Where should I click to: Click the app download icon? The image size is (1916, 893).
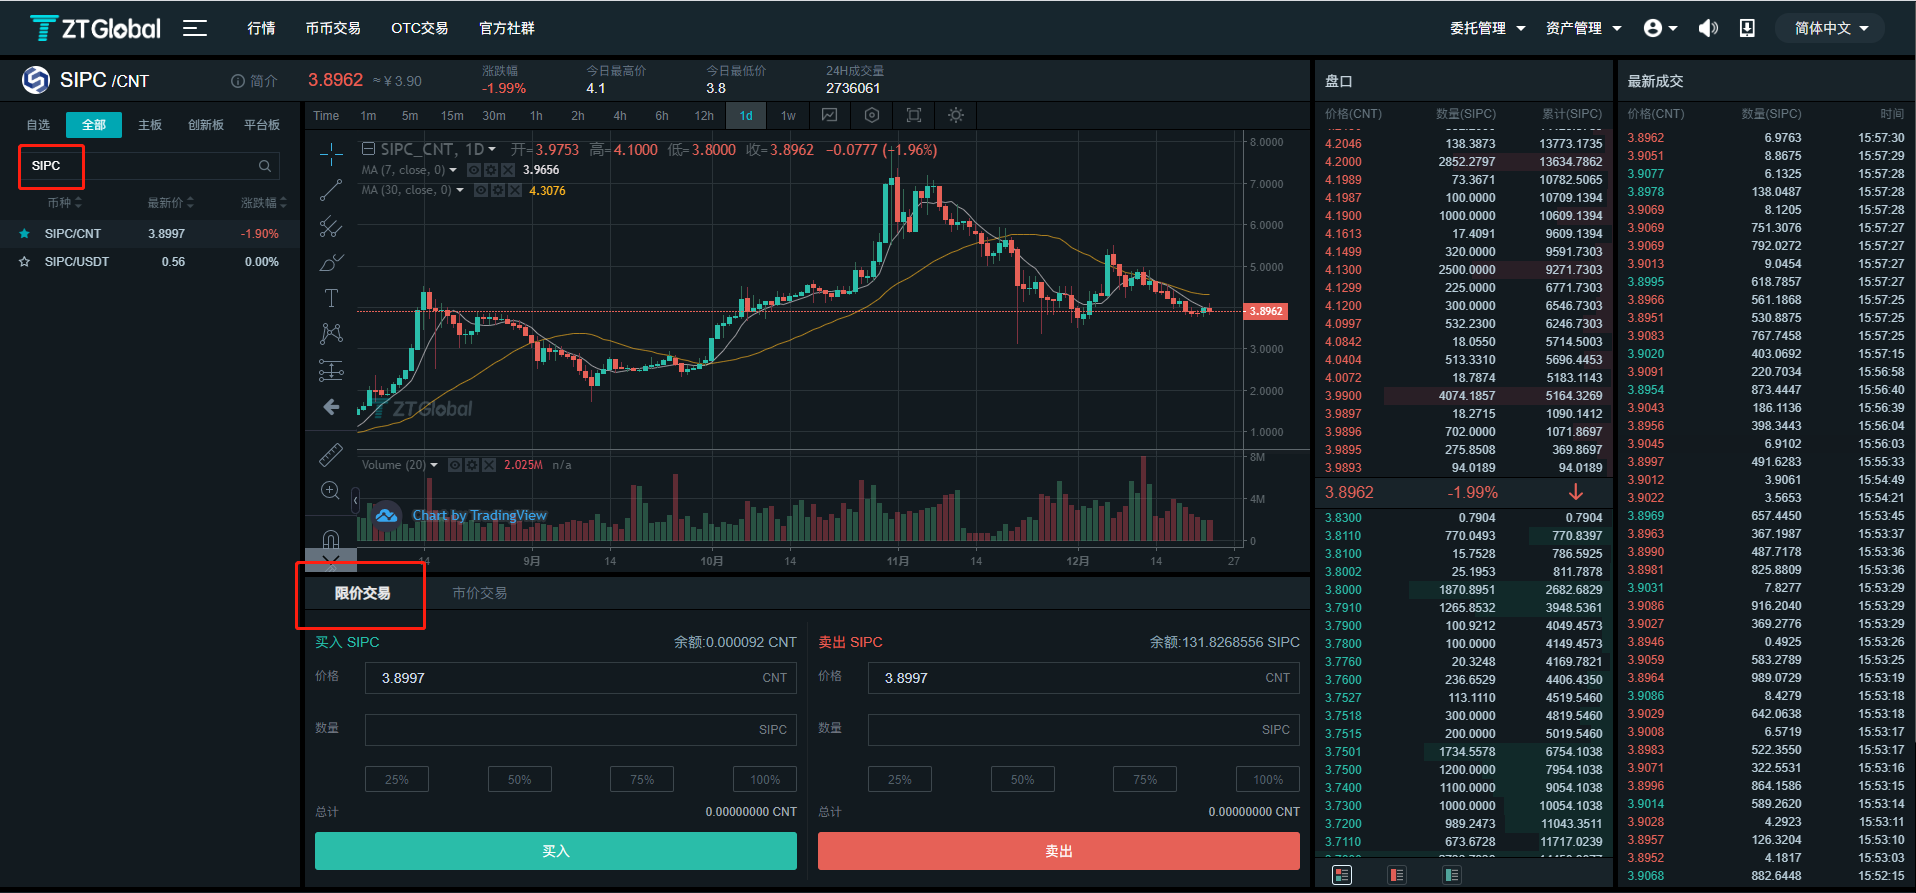1747,28
